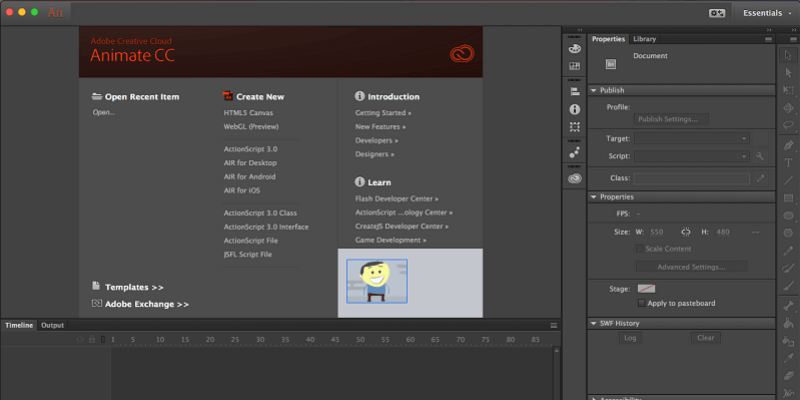Select the Ink Bottle tool

[788, 340]
